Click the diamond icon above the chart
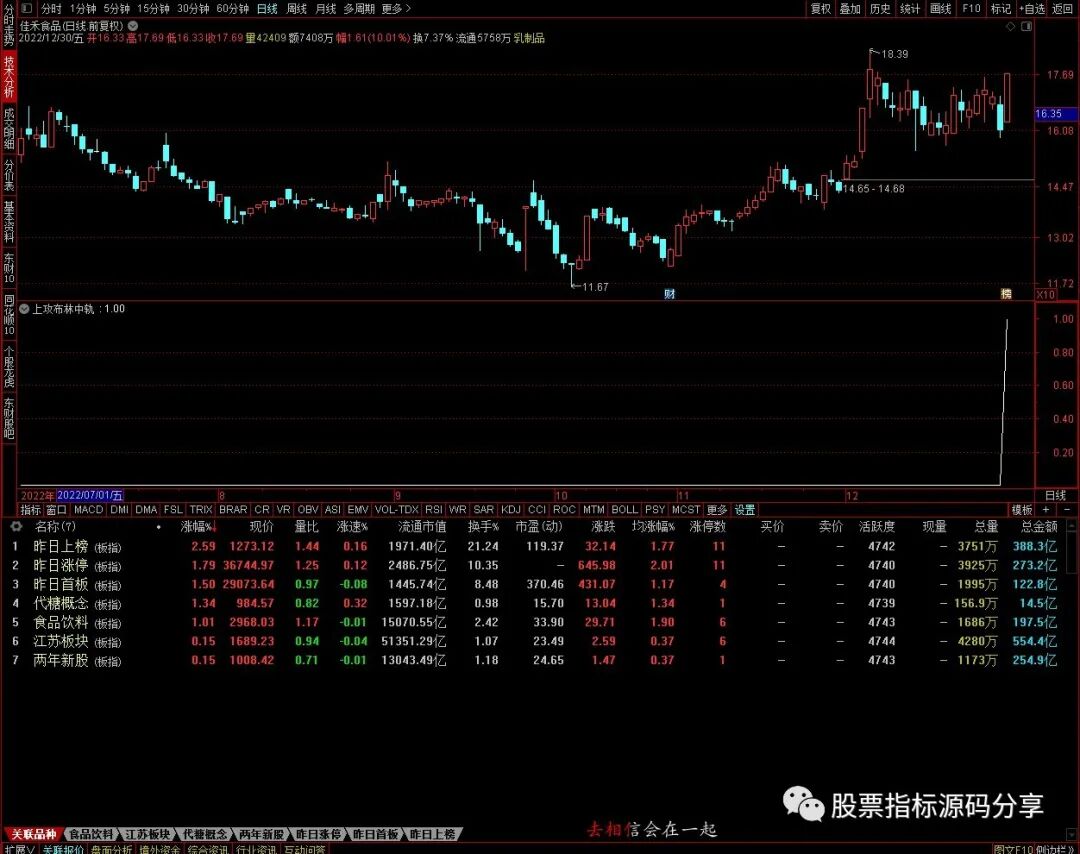1080x854 pixels. [x=1010, y=26]
